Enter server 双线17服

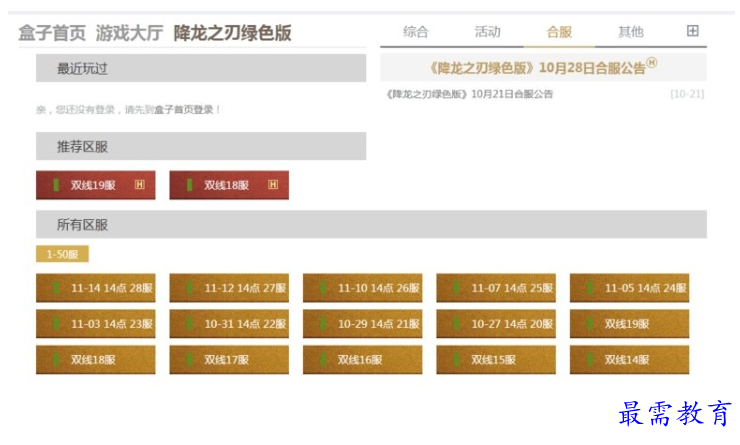[x=229, y=360]
